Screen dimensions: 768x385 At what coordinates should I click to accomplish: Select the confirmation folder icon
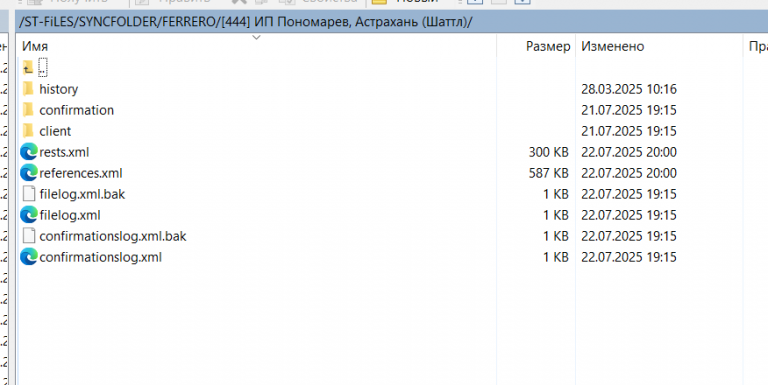(x=28, y=110)
